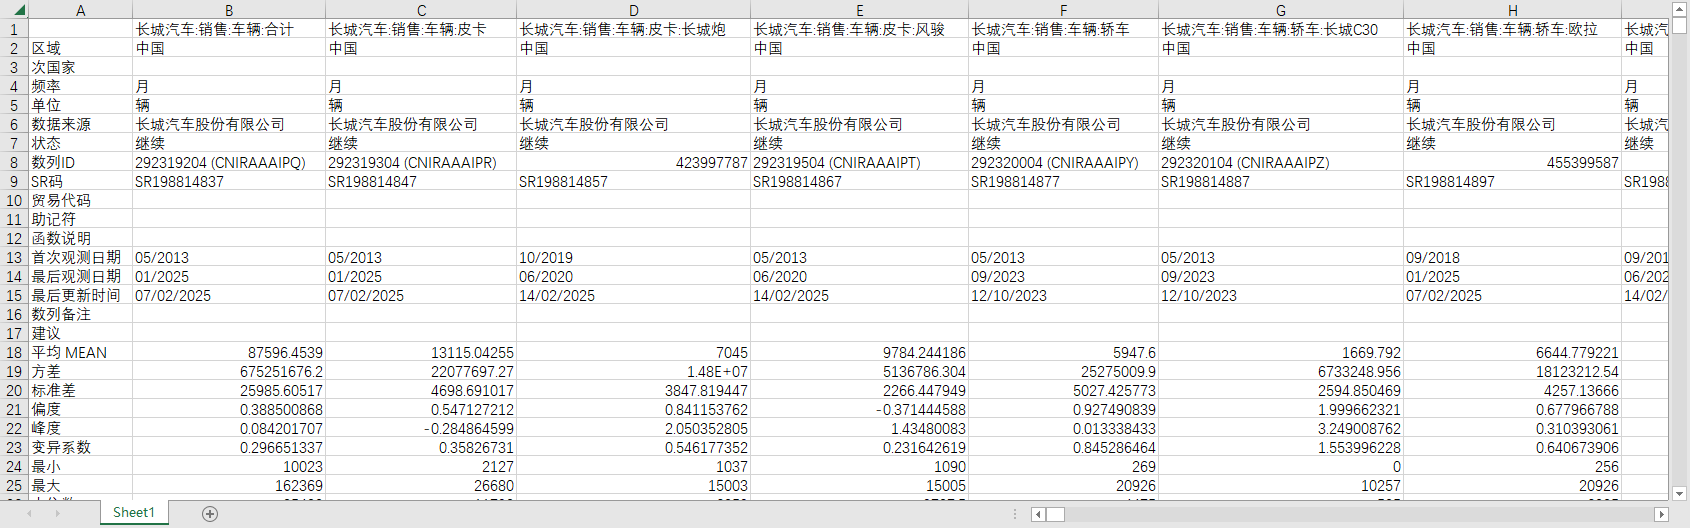
Task: Click maximum value 162369
Action: (229, 485)
